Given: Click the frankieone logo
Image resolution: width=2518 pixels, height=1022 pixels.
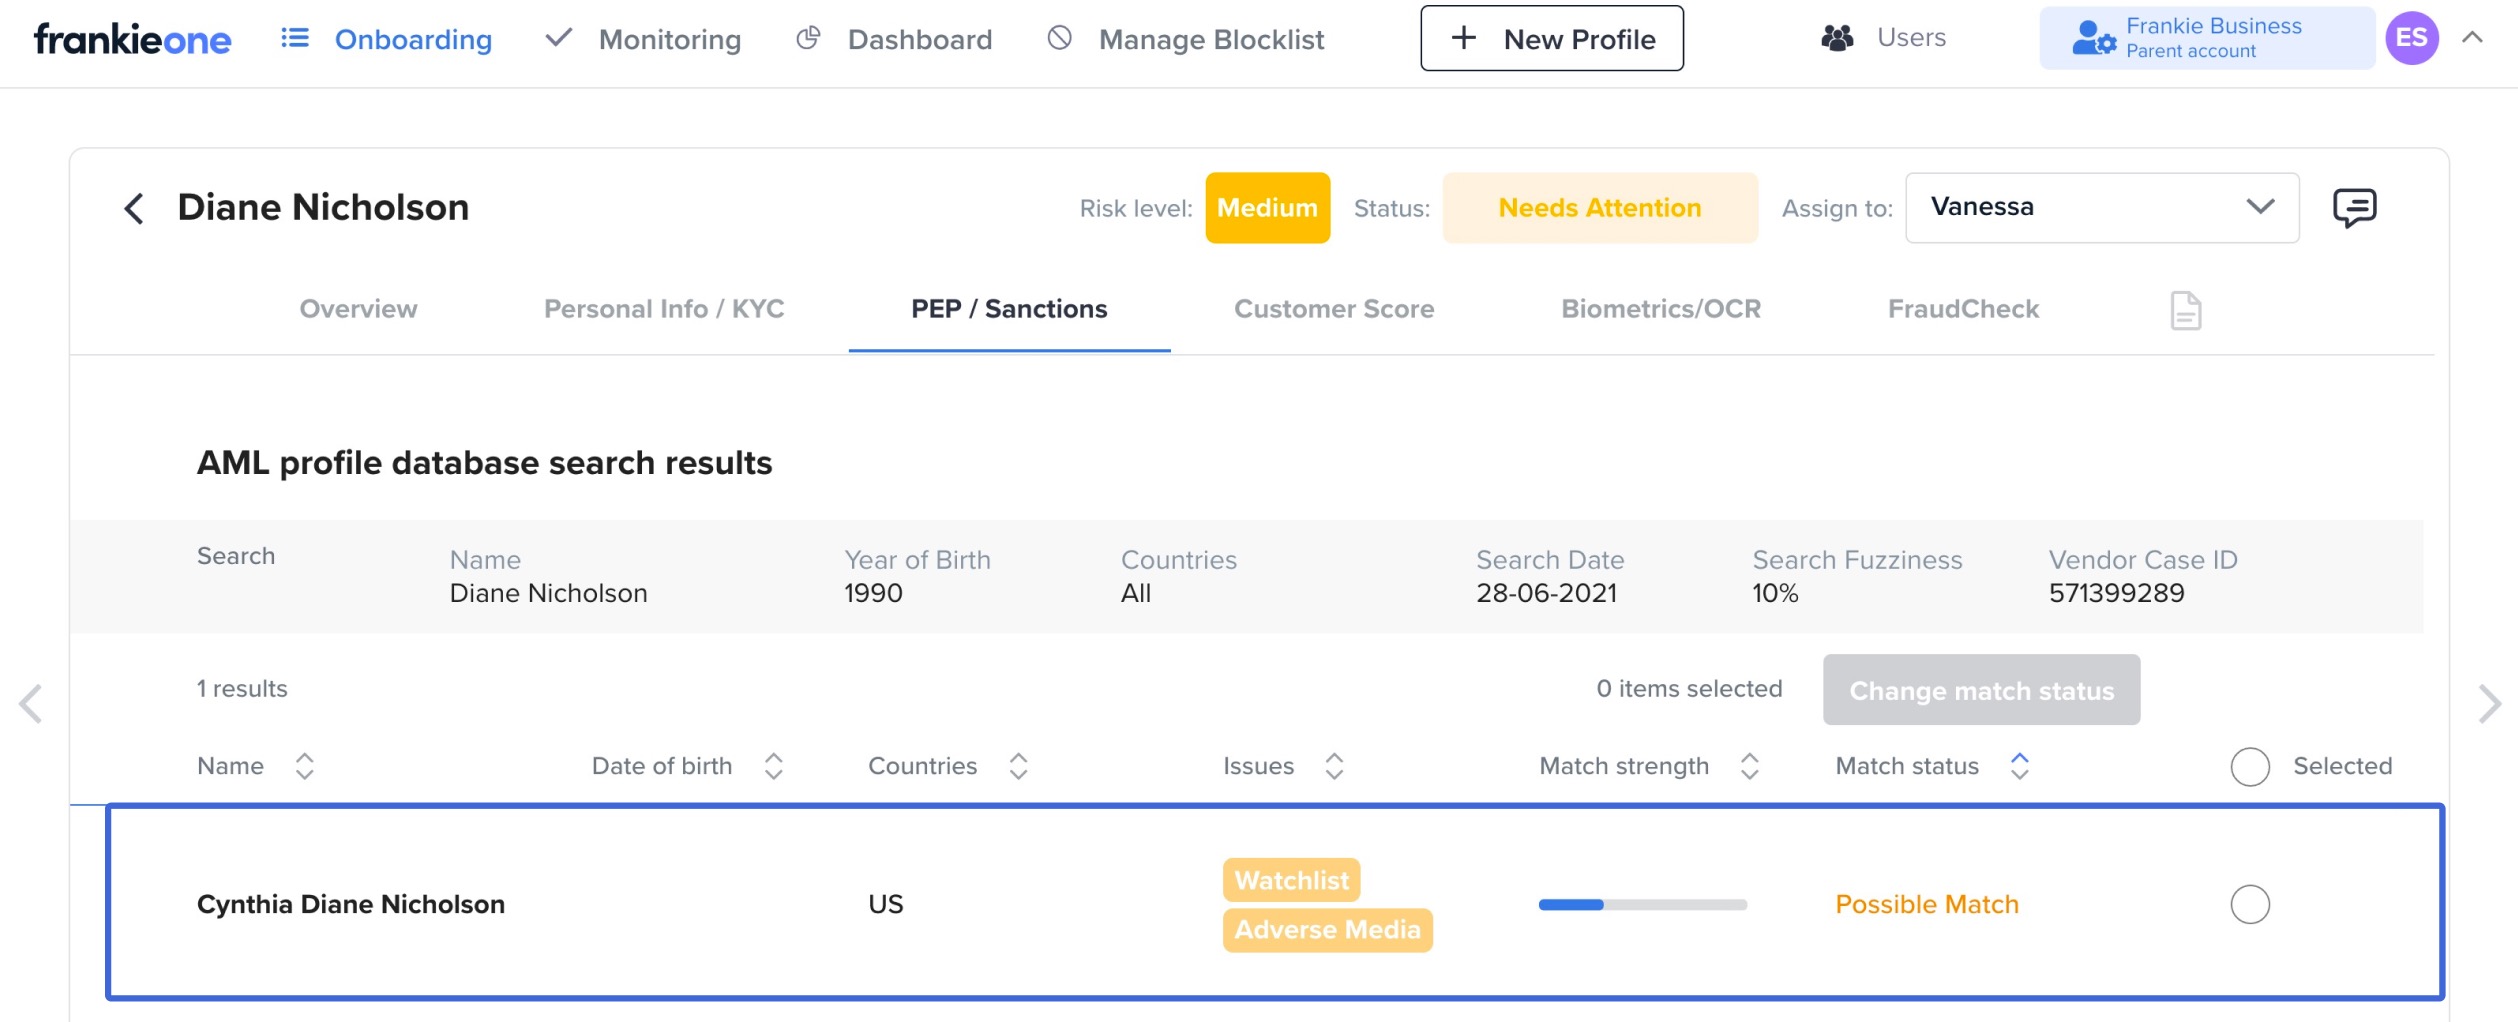Looking at the screenshot, I should tap(132, 39).
